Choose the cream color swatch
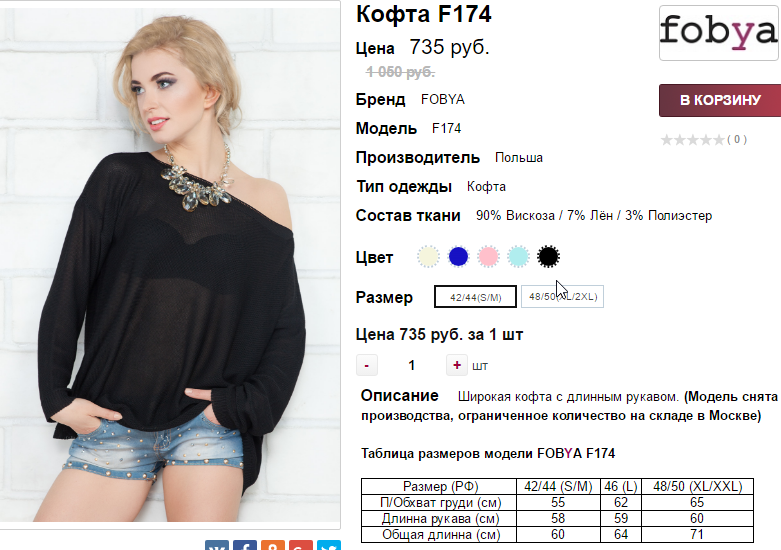The image size is (781, 550). 428,257
